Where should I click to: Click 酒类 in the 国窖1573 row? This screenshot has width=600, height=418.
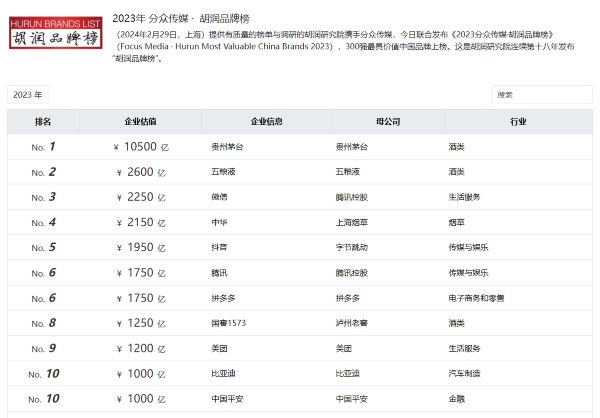point(457,323)
